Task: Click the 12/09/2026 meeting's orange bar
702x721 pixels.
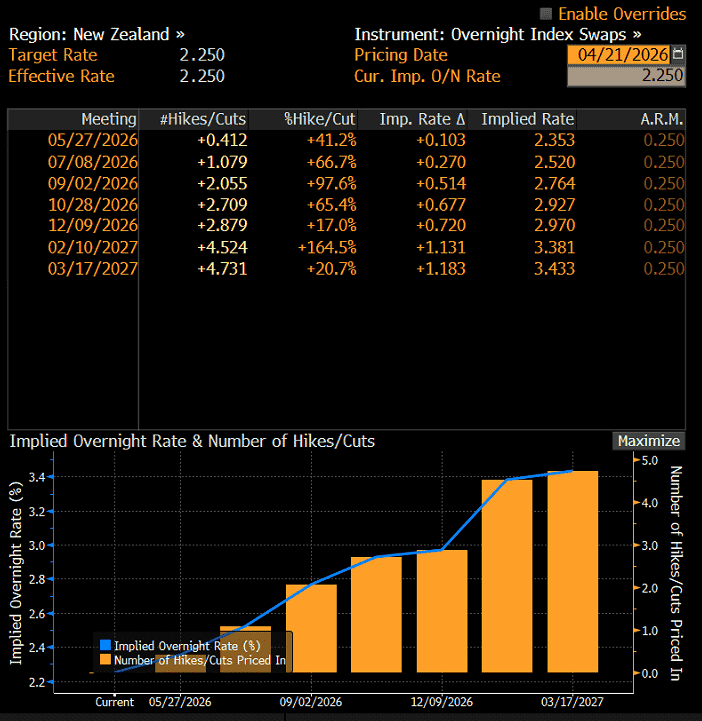Action: pos(442,611)
